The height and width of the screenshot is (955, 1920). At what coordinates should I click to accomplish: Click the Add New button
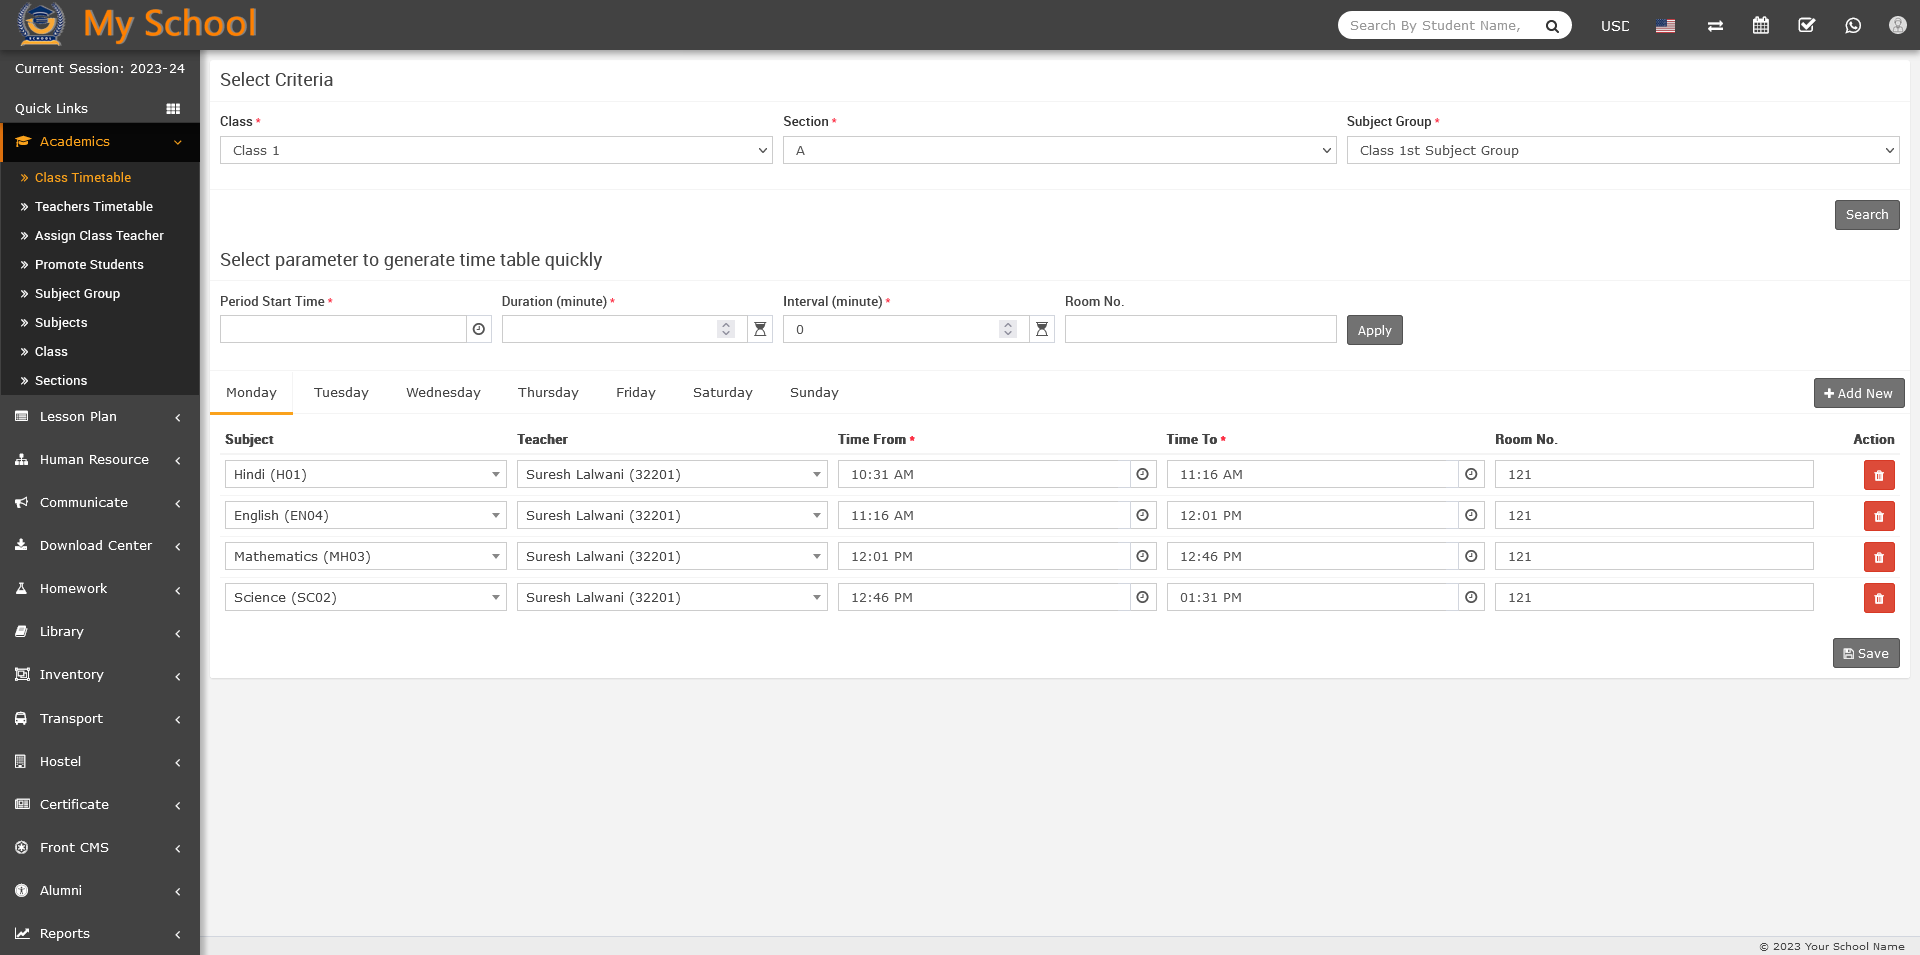click(x=1858, y=393)
